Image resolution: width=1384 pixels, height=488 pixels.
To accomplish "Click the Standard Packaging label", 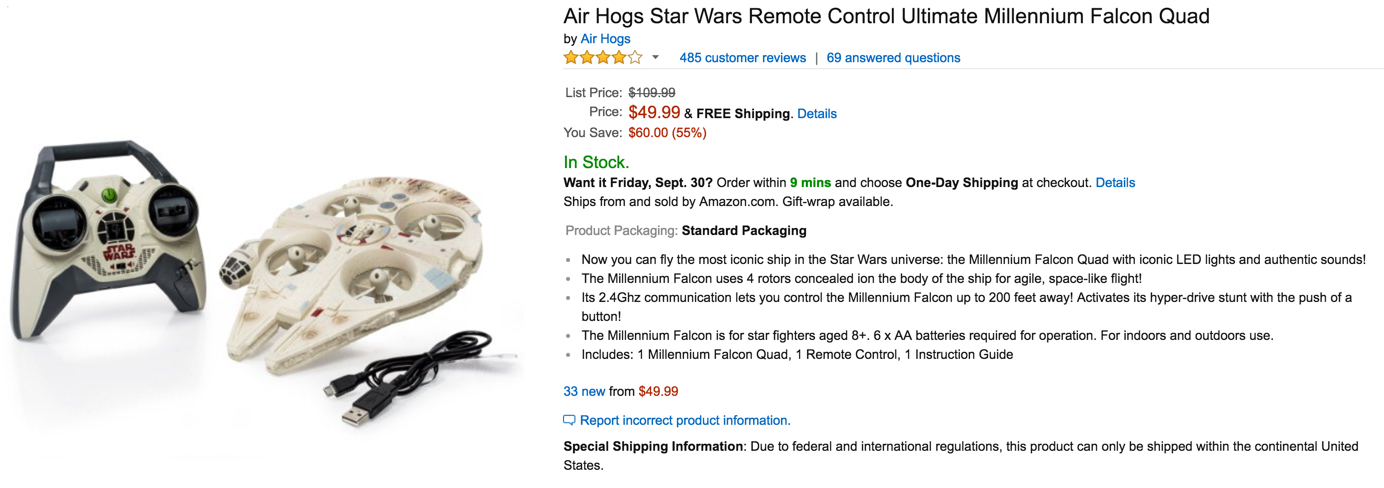I will (743, 231).
